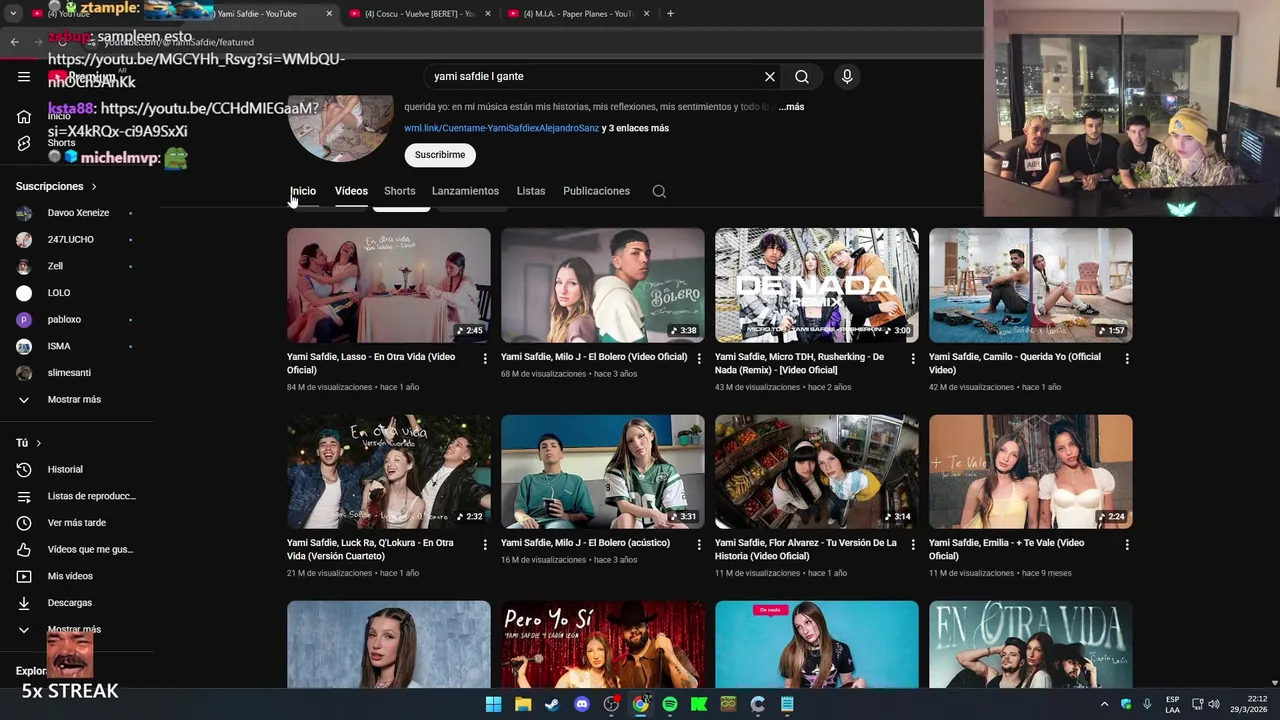Clear the search box with X
Image resolution: width=1280 pixels, height=720 pixels.
click(770, 76)
